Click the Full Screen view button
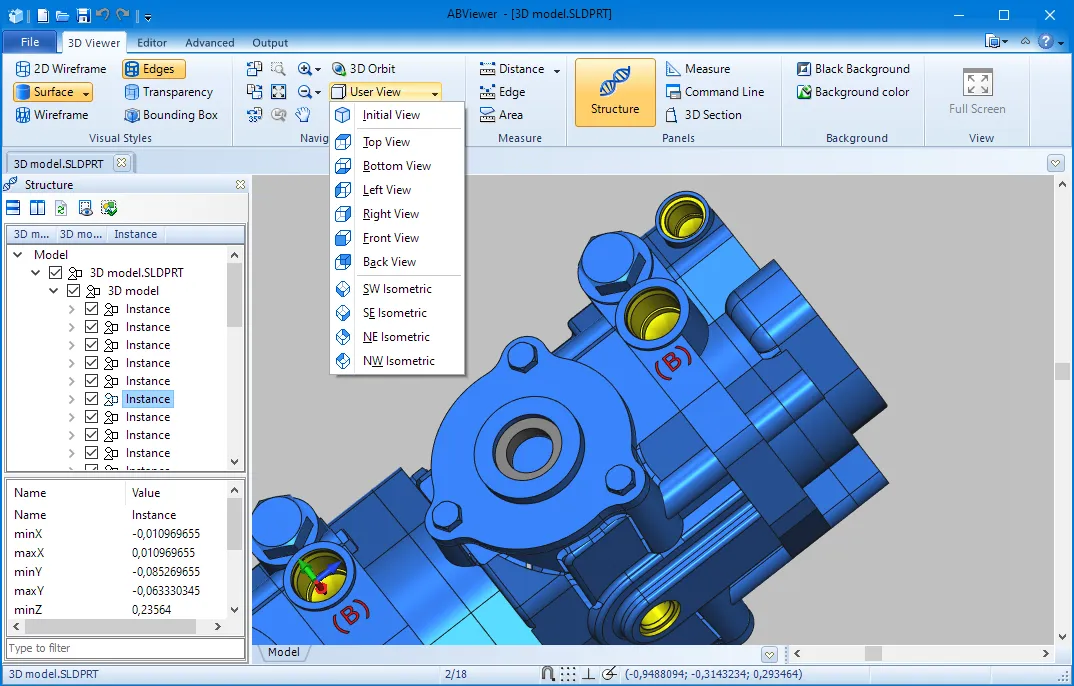Screen dimensions: 1074x686 coord(977,92)
